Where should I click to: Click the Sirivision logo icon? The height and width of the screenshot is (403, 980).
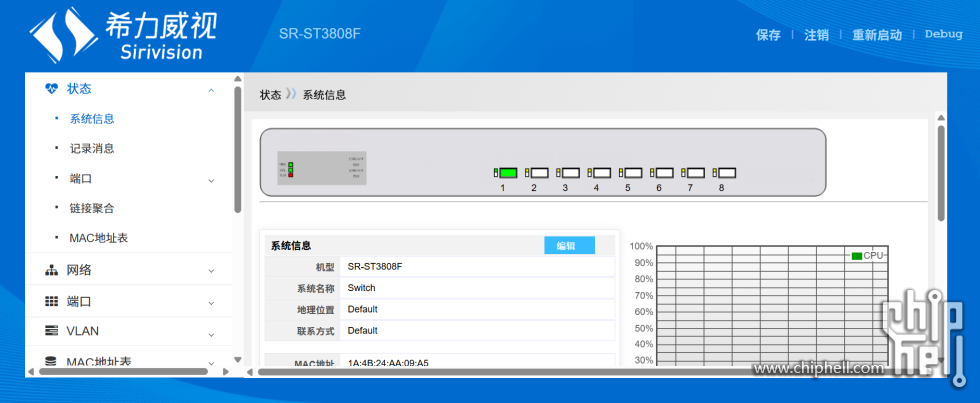tap(61, 35)
